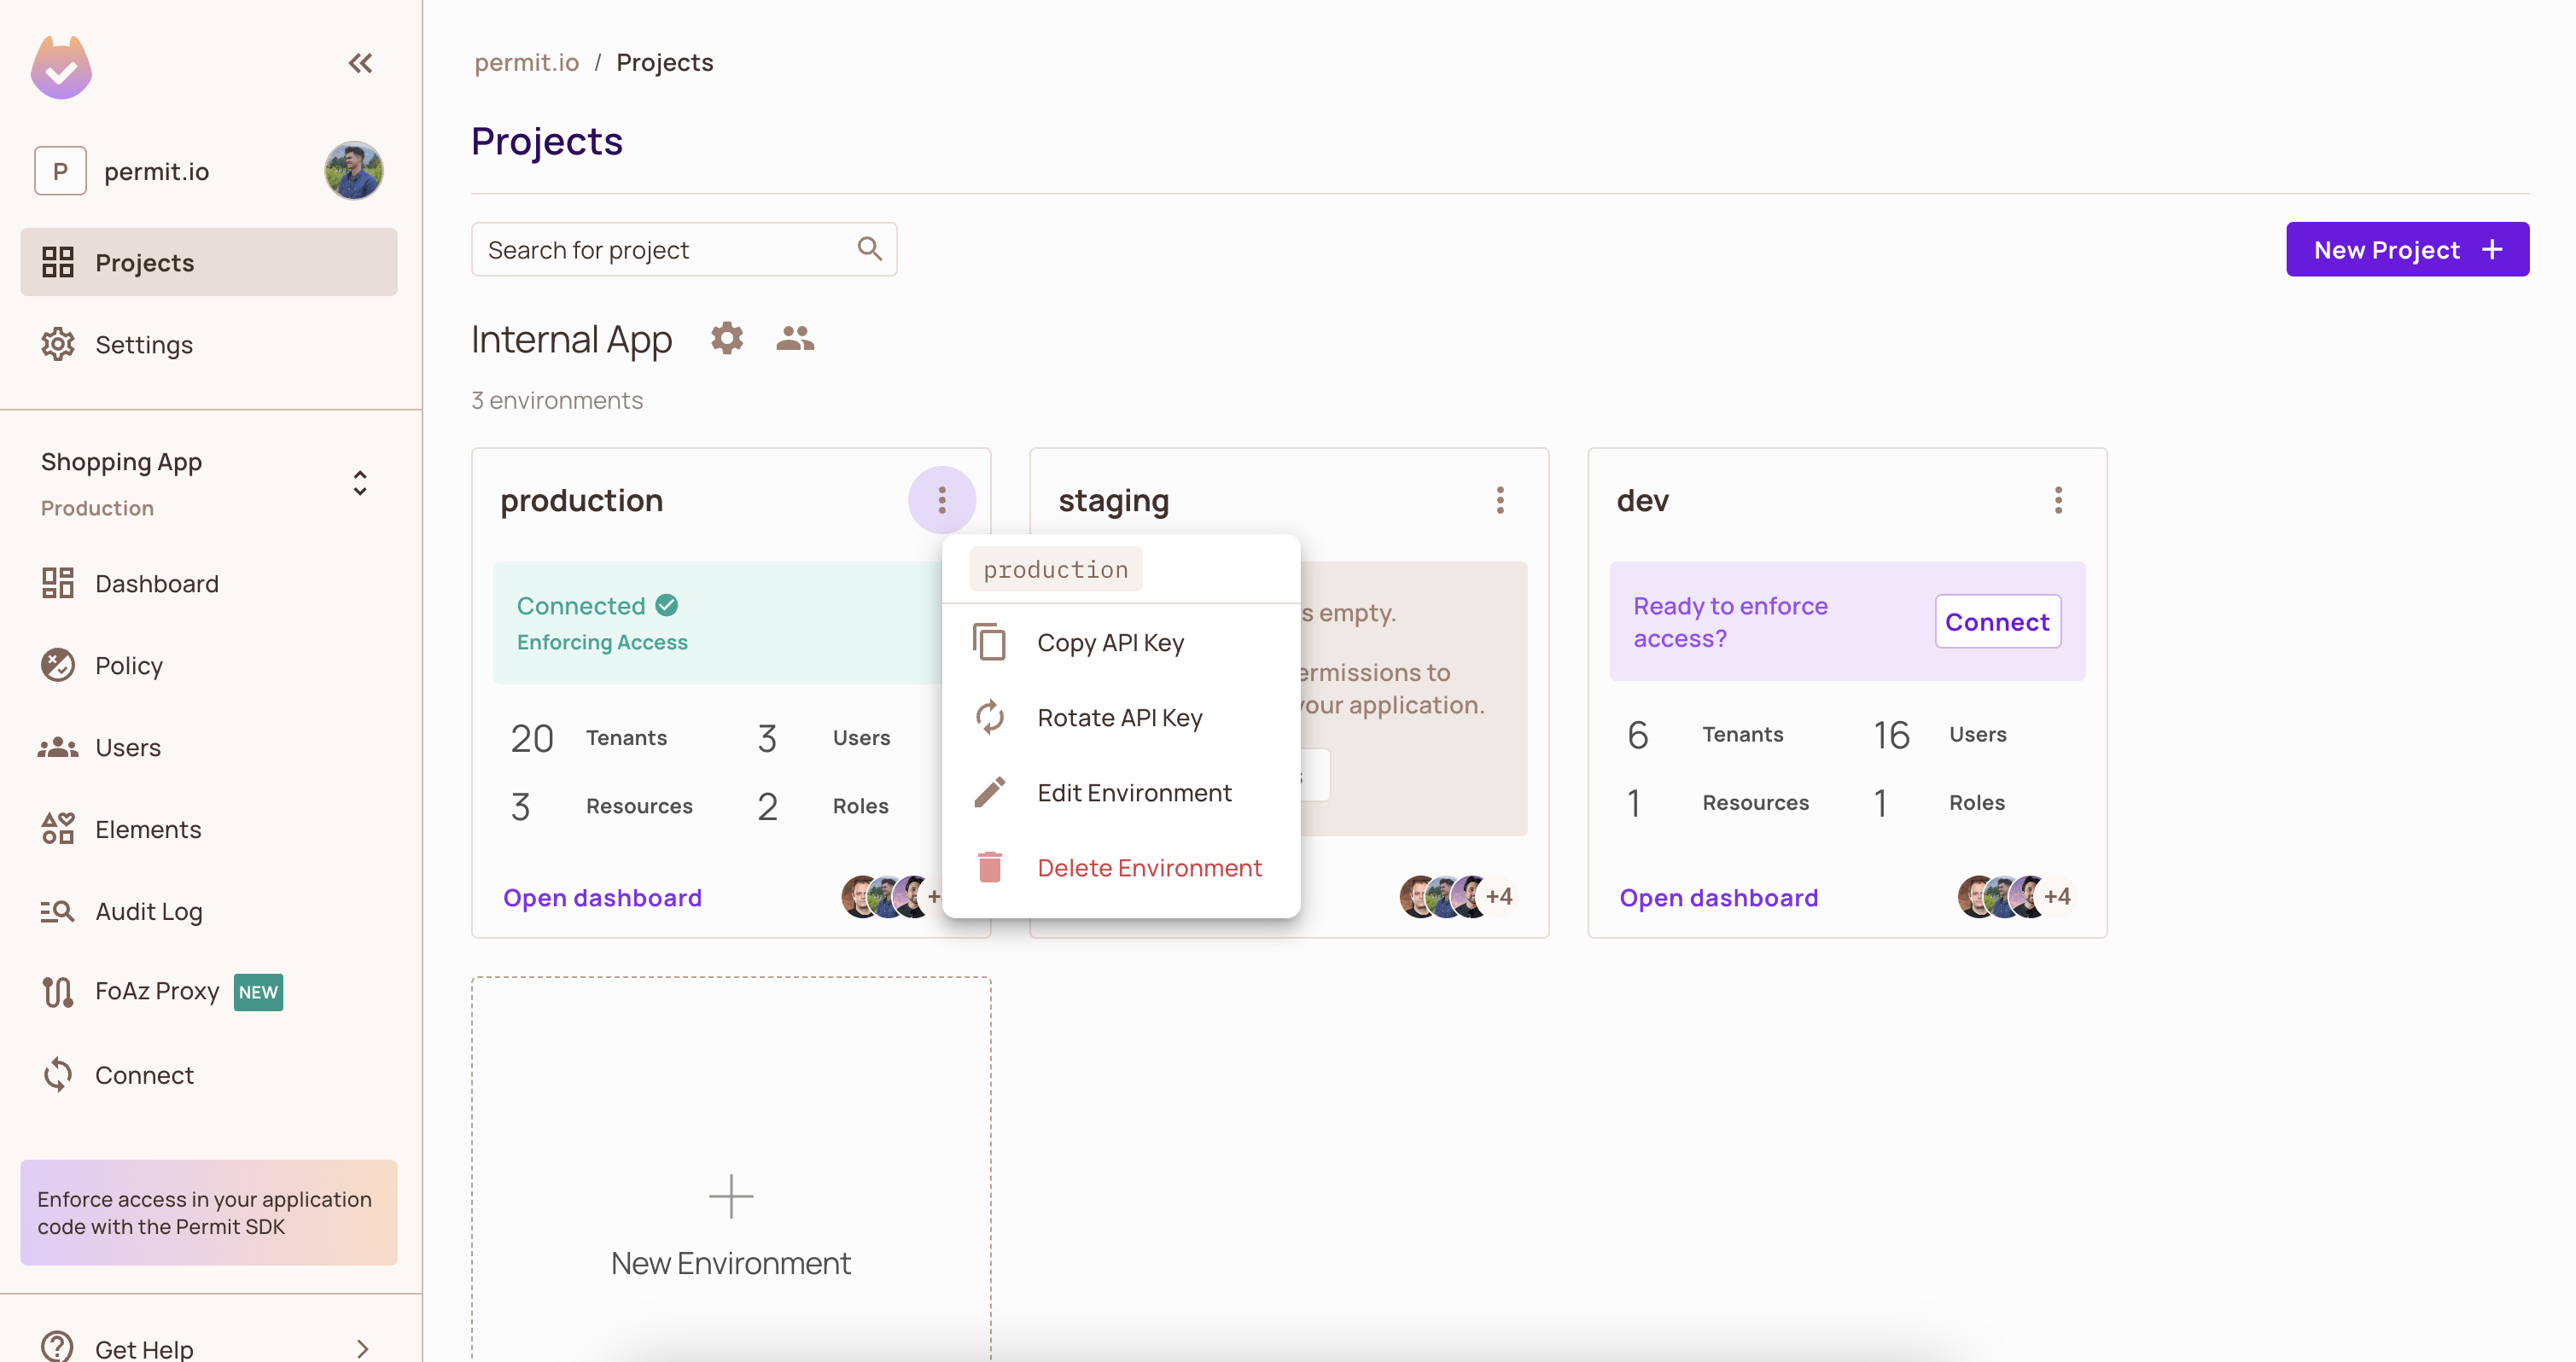Click the Policy icon in sidebar
The width and height of the screenshot is (2576, 1362).
[58, 664]
